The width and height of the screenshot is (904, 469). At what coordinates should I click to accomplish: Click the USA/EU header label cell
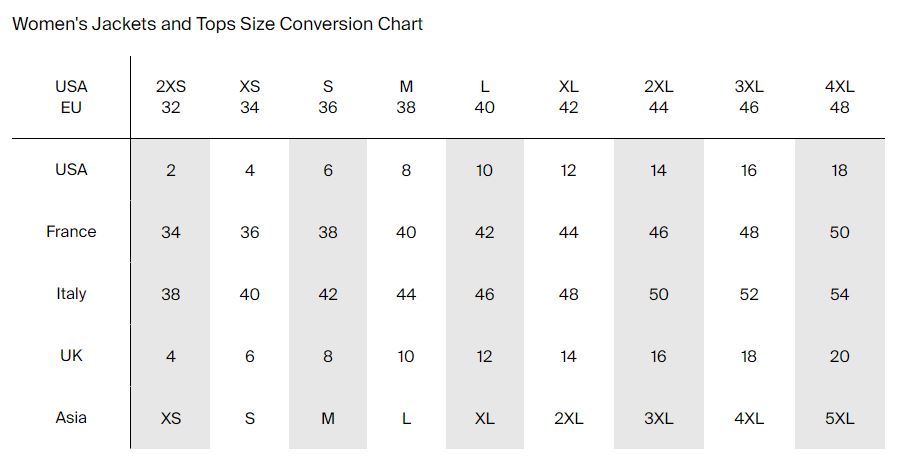(x=71, y=97)
